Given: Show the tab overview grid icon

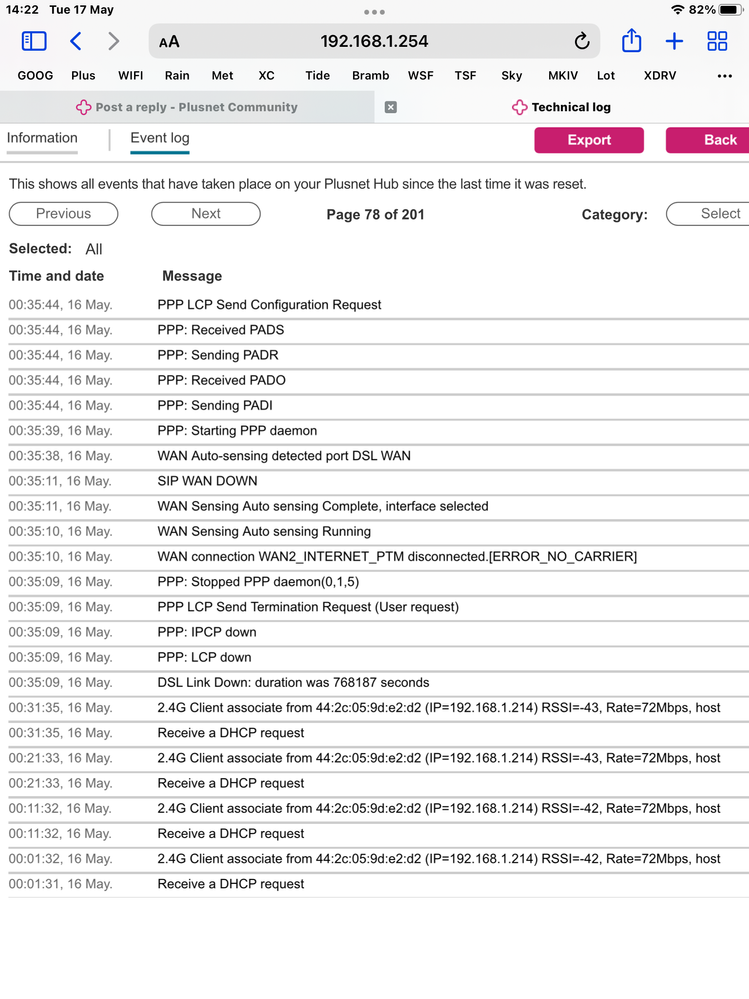Looking at the screenshot, I should (717, 41).
